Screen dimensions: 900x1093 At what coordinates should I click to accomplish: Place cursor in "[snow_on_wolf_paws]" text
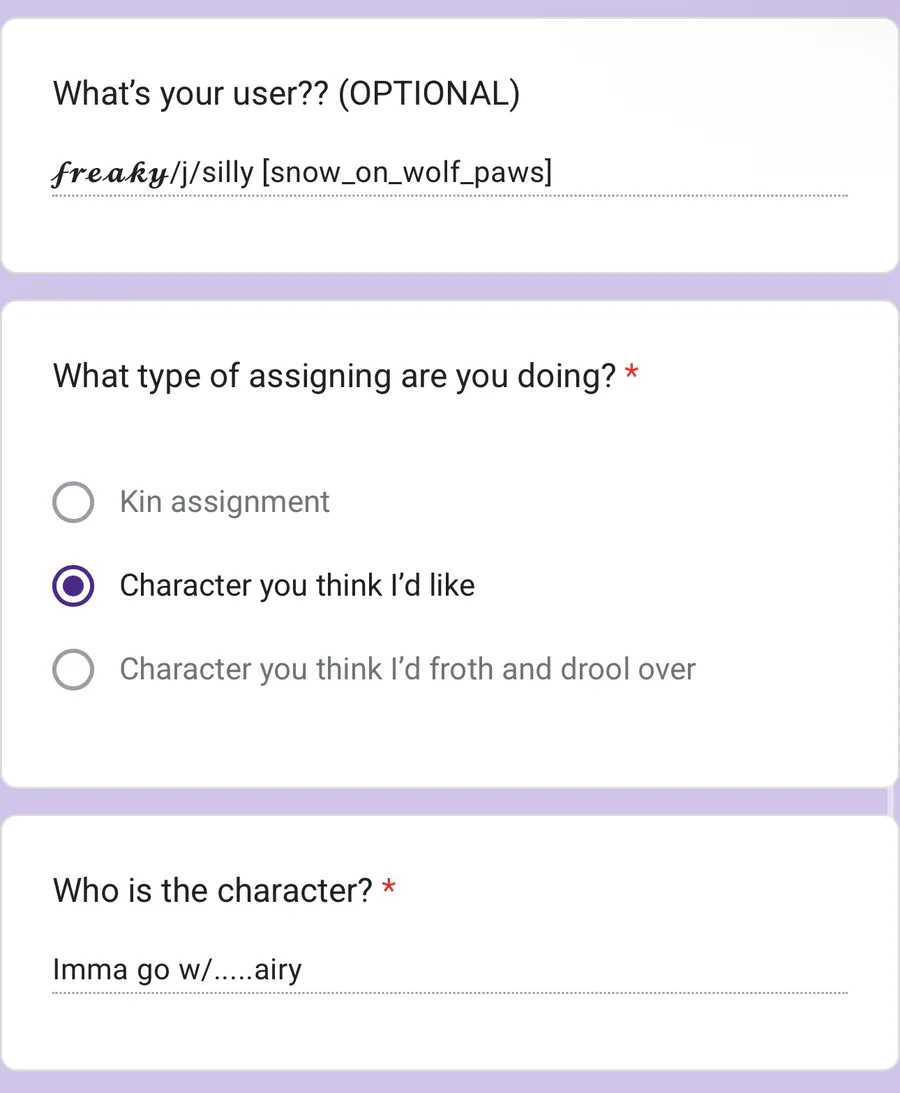click(407, 172)
